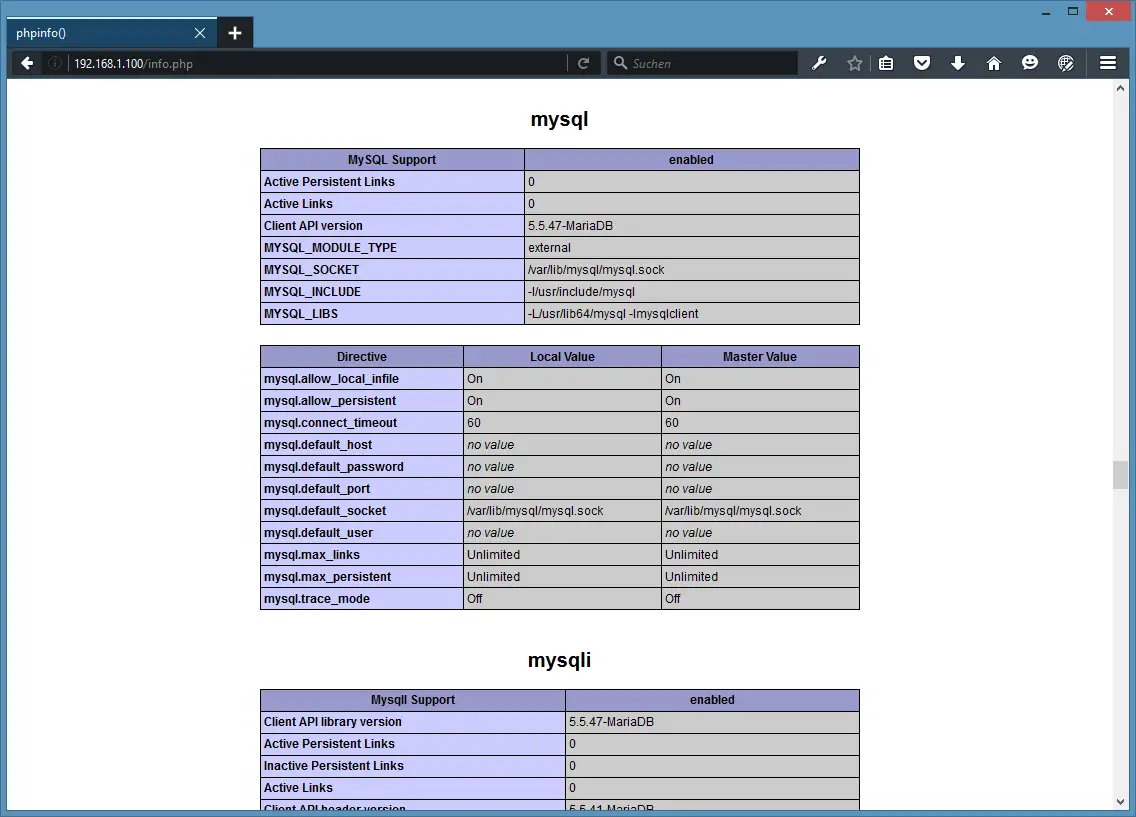The width and height of the screenshot is (1136, 817).
Task: Minimize the browser window
Action: click(x=1046, y=12)
